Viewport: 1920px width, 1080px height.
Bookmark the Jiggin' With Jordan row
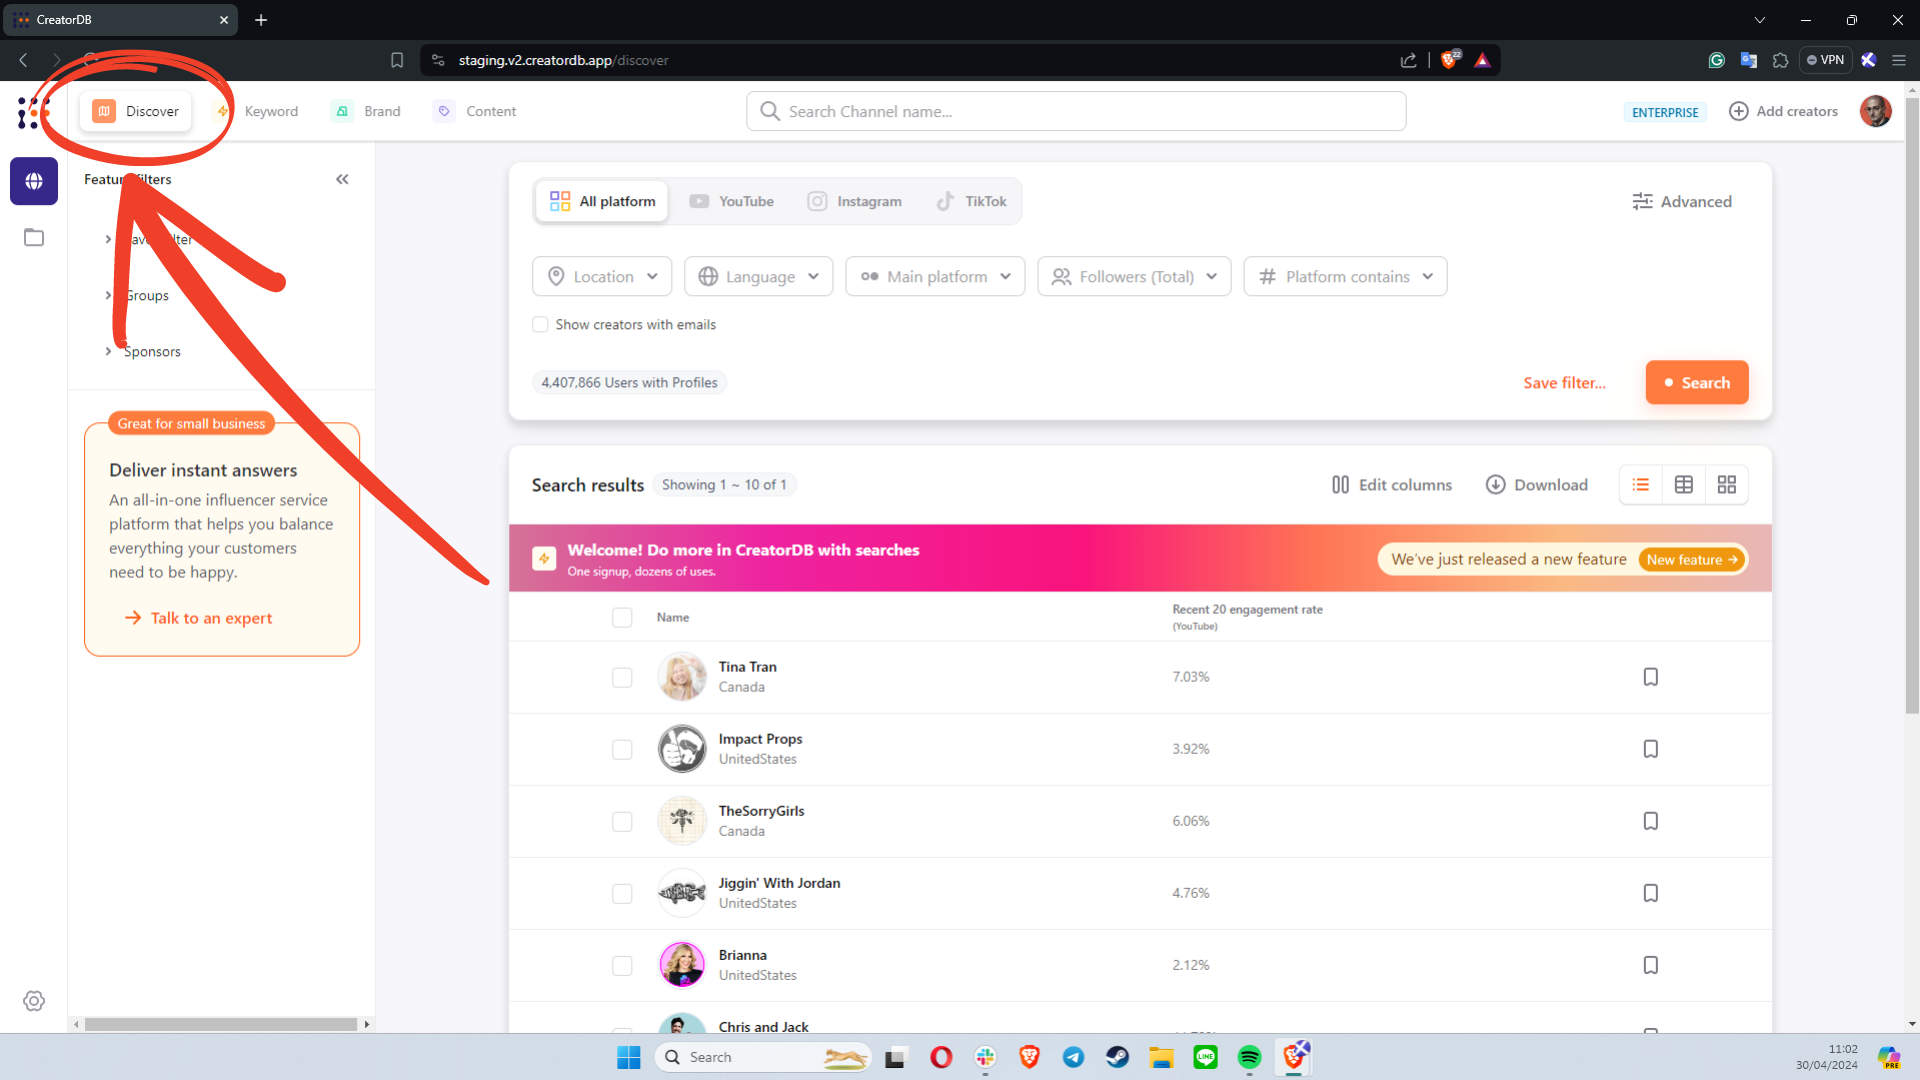(x=1651, y=893)
